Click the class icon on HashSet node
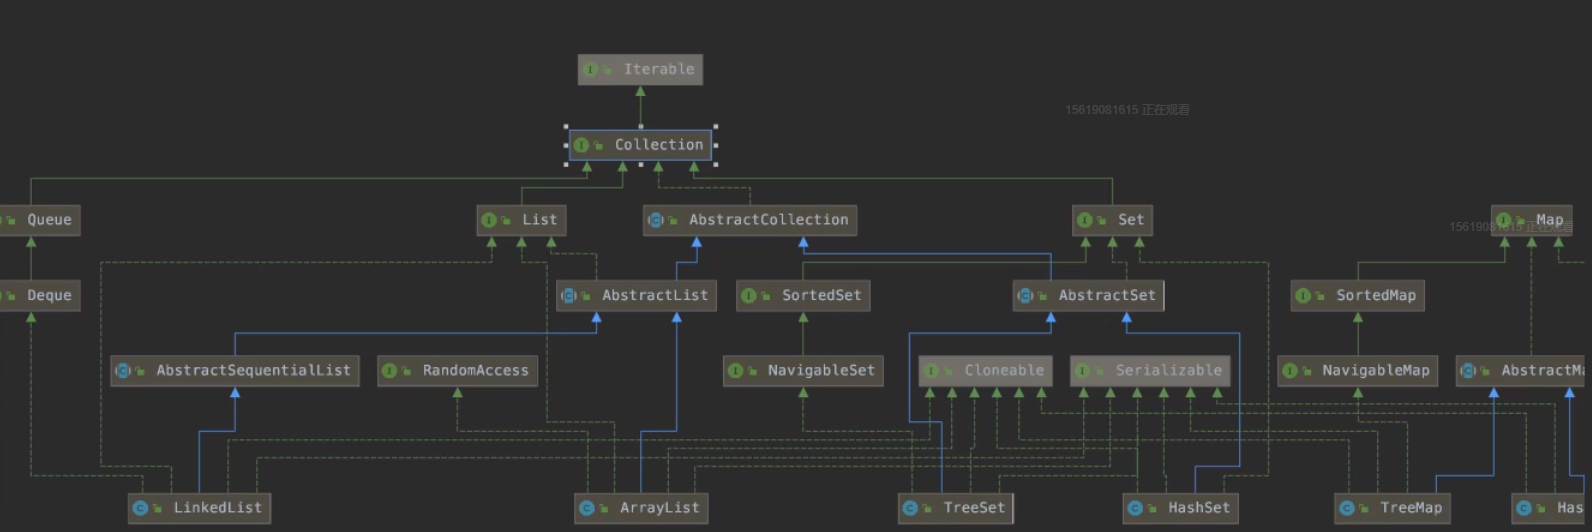1592x532 pixels. (x=1135, y=508)
